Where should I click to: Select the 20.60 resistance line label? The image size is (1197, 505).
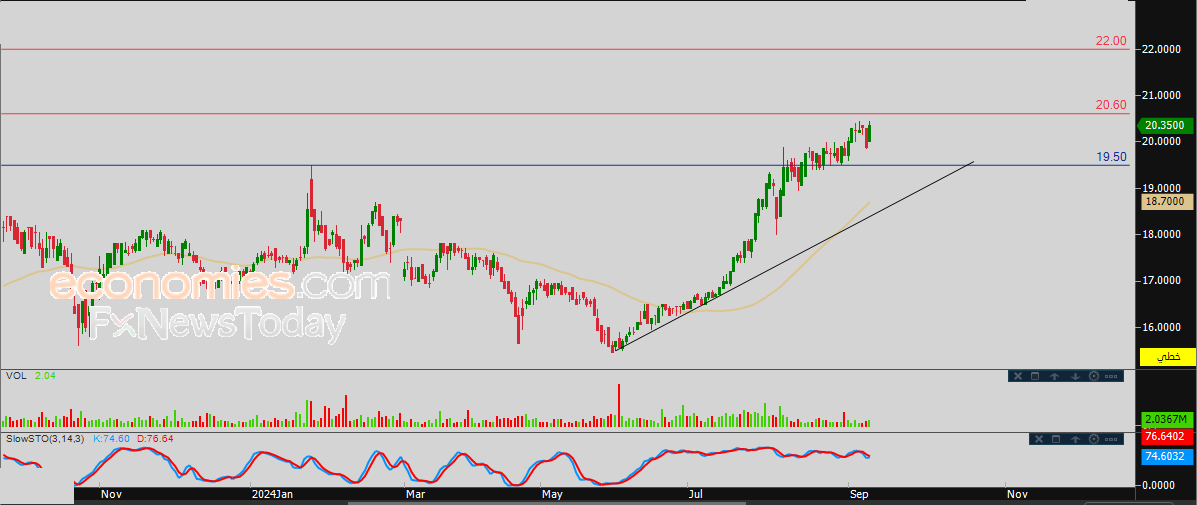click(x=1112, y=105)
